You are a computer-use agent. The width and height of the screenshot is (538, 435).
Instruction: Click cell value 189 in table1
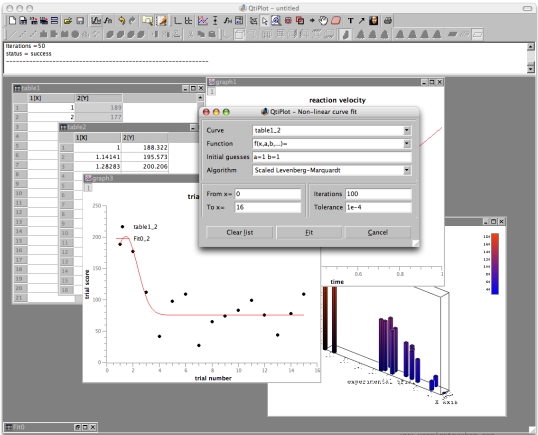98,107
